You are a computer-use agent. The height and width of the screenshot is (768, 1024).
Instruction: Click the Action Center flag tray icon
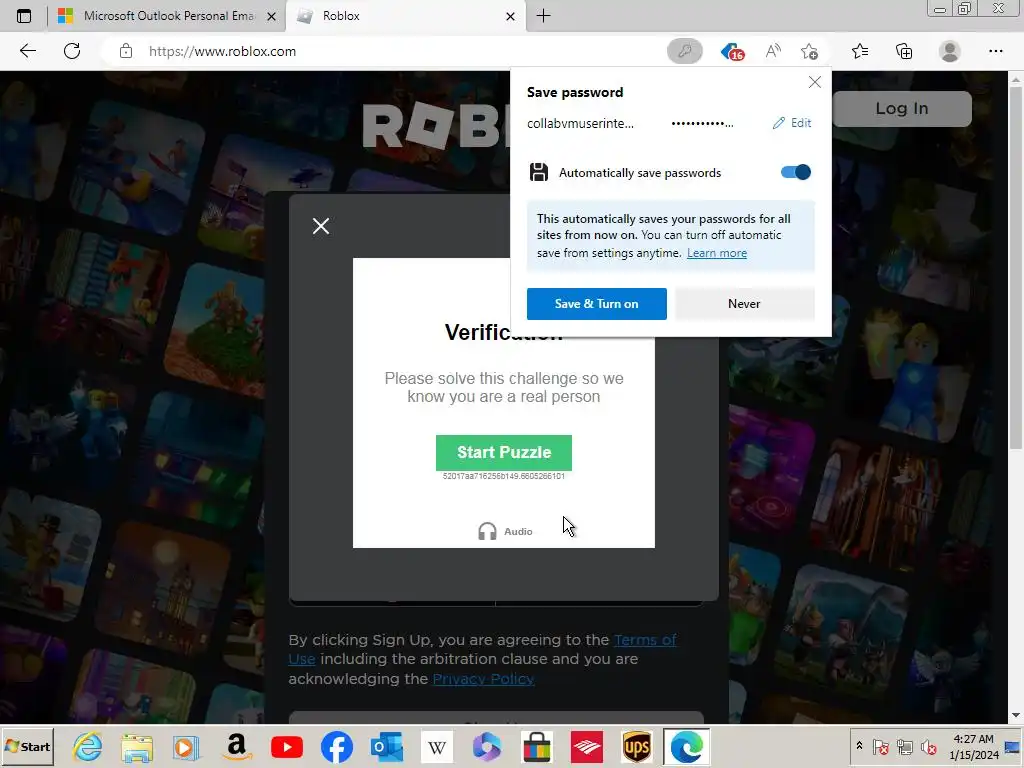click(x=880, y=746)
